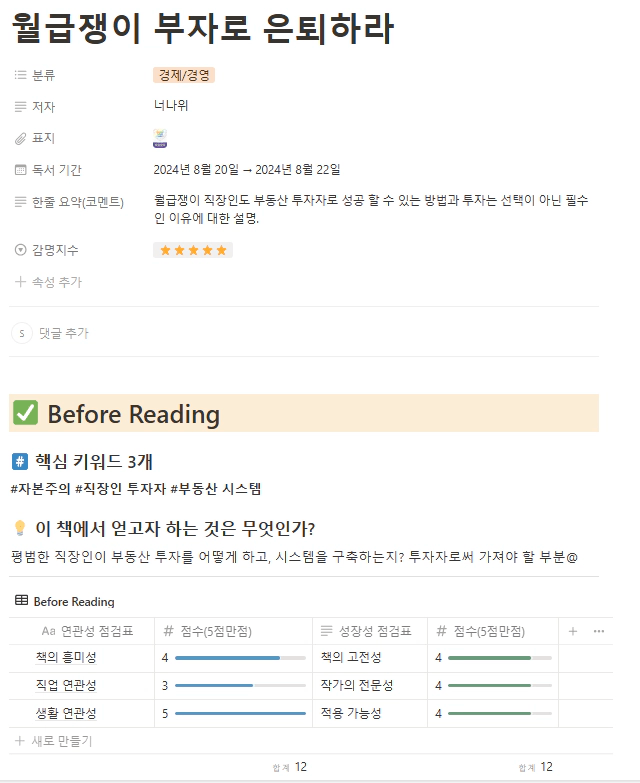Click the green checkmark emoji before Before Reading
640x783 pixels.
pyautogui.click(x=25, y=413)
